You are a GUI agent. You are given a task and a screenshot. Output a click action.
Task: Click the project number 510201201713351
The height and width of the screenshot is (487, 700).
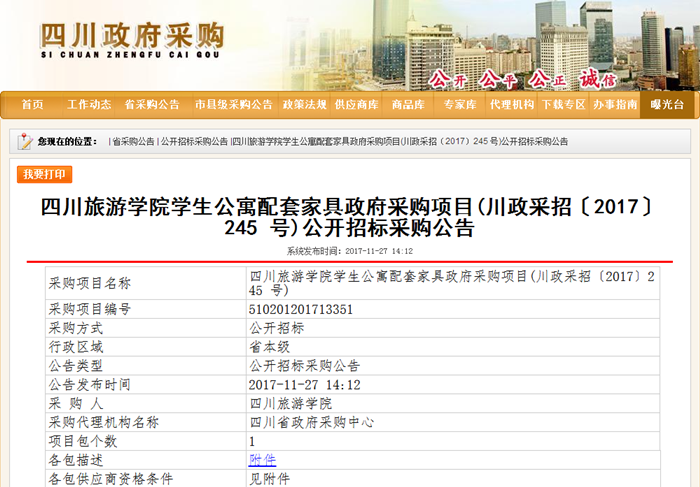tap(300, 309)
